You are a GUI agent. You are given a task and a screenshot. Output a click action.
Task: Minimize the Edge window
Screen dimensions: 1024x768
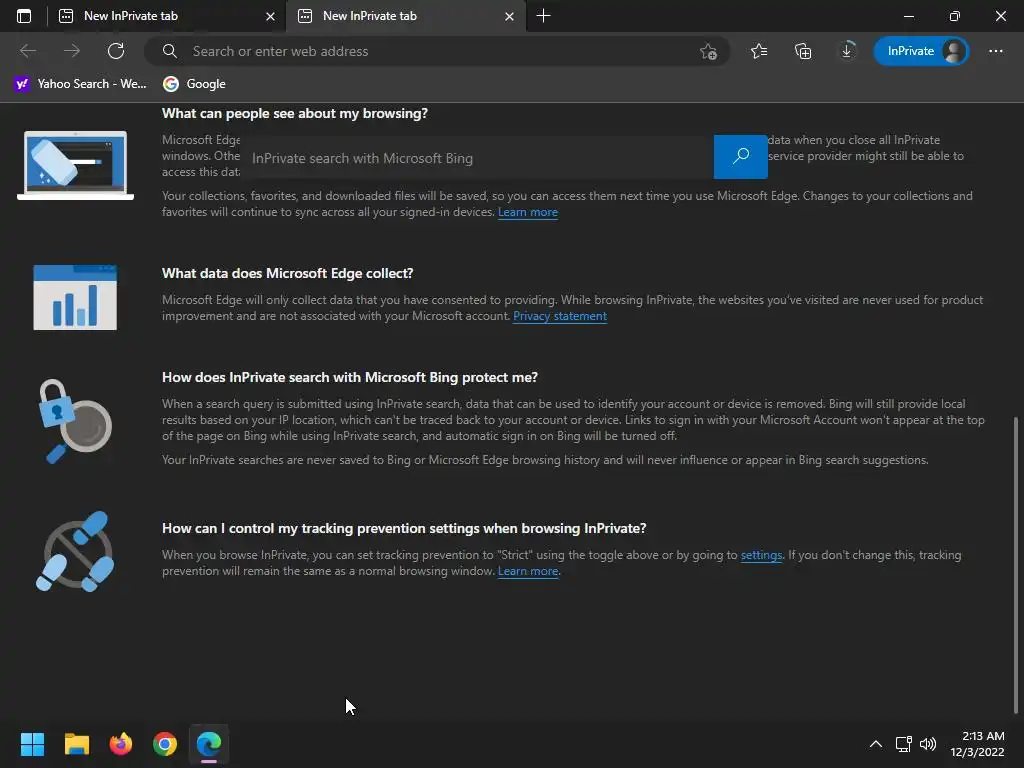click(x=908, y=16)
